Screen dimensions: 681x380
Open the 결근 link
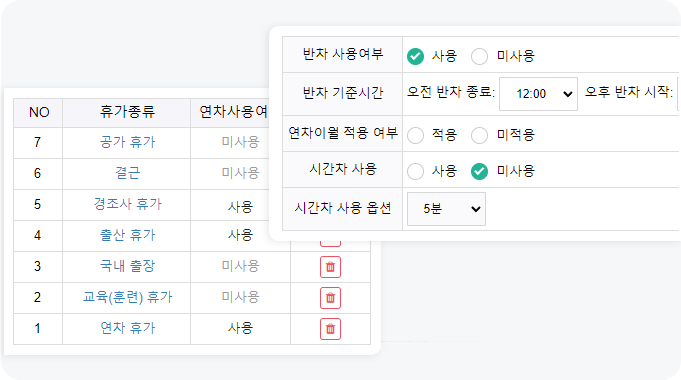click(x=127, y=173)
